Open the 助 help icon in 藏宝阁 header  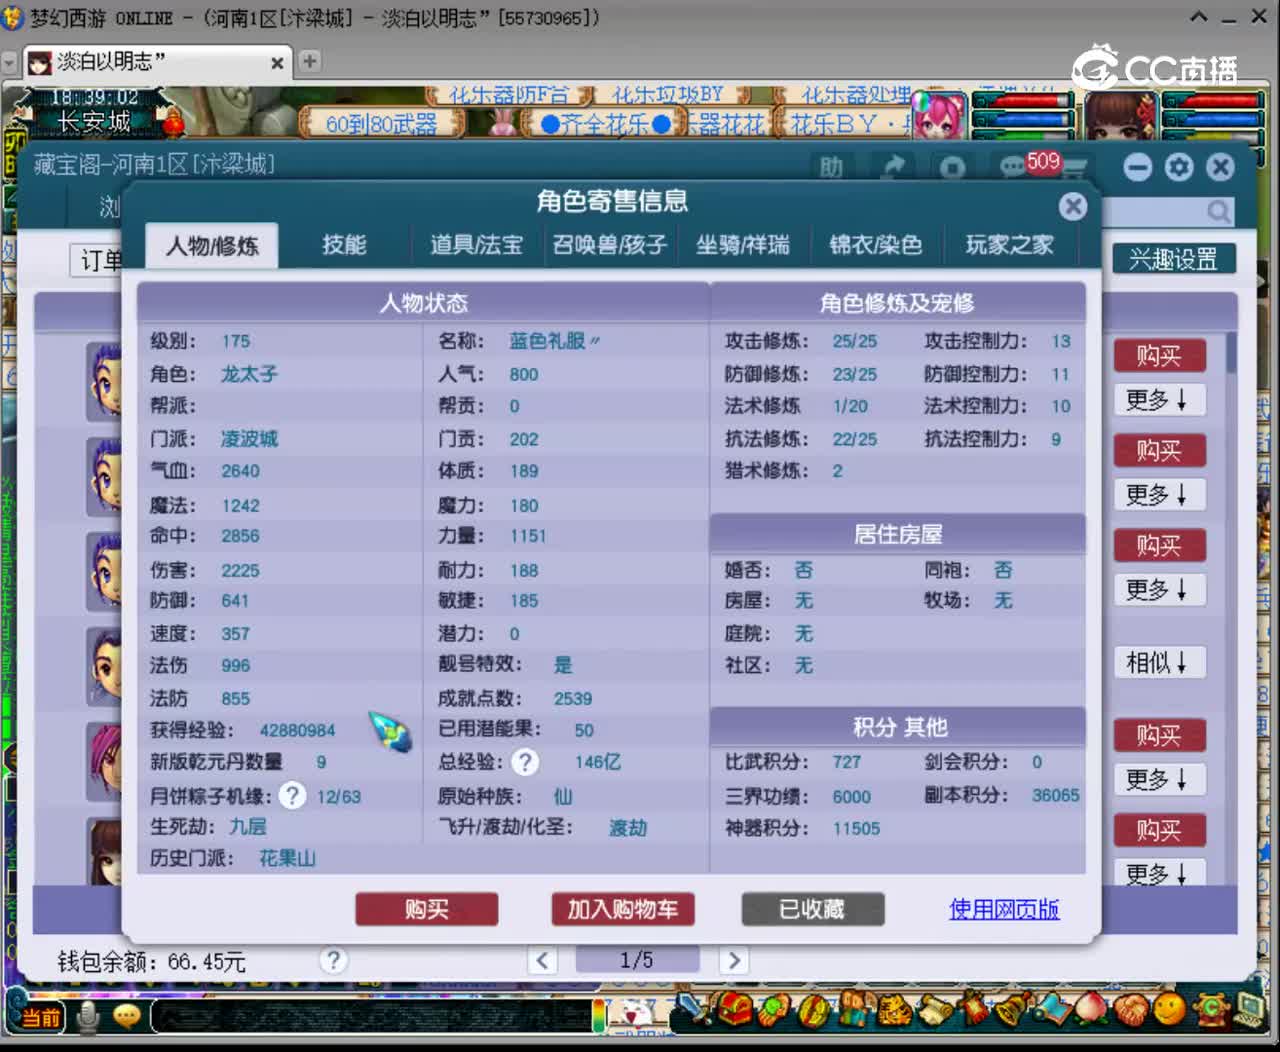(x=832, y=167)
